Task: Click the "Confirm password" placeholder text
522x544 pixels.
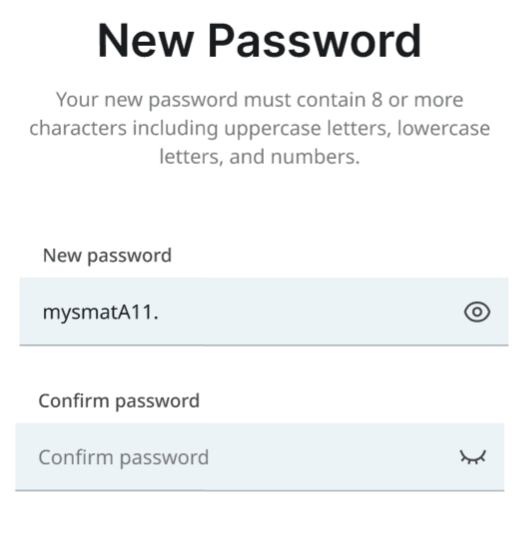Action: coord(123,458)
